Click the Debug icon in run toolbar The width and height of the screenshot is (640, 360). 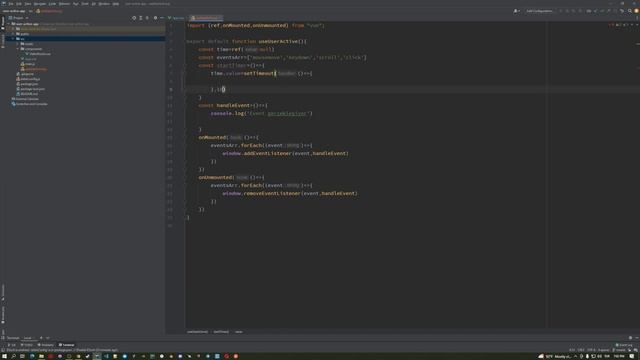567,11
